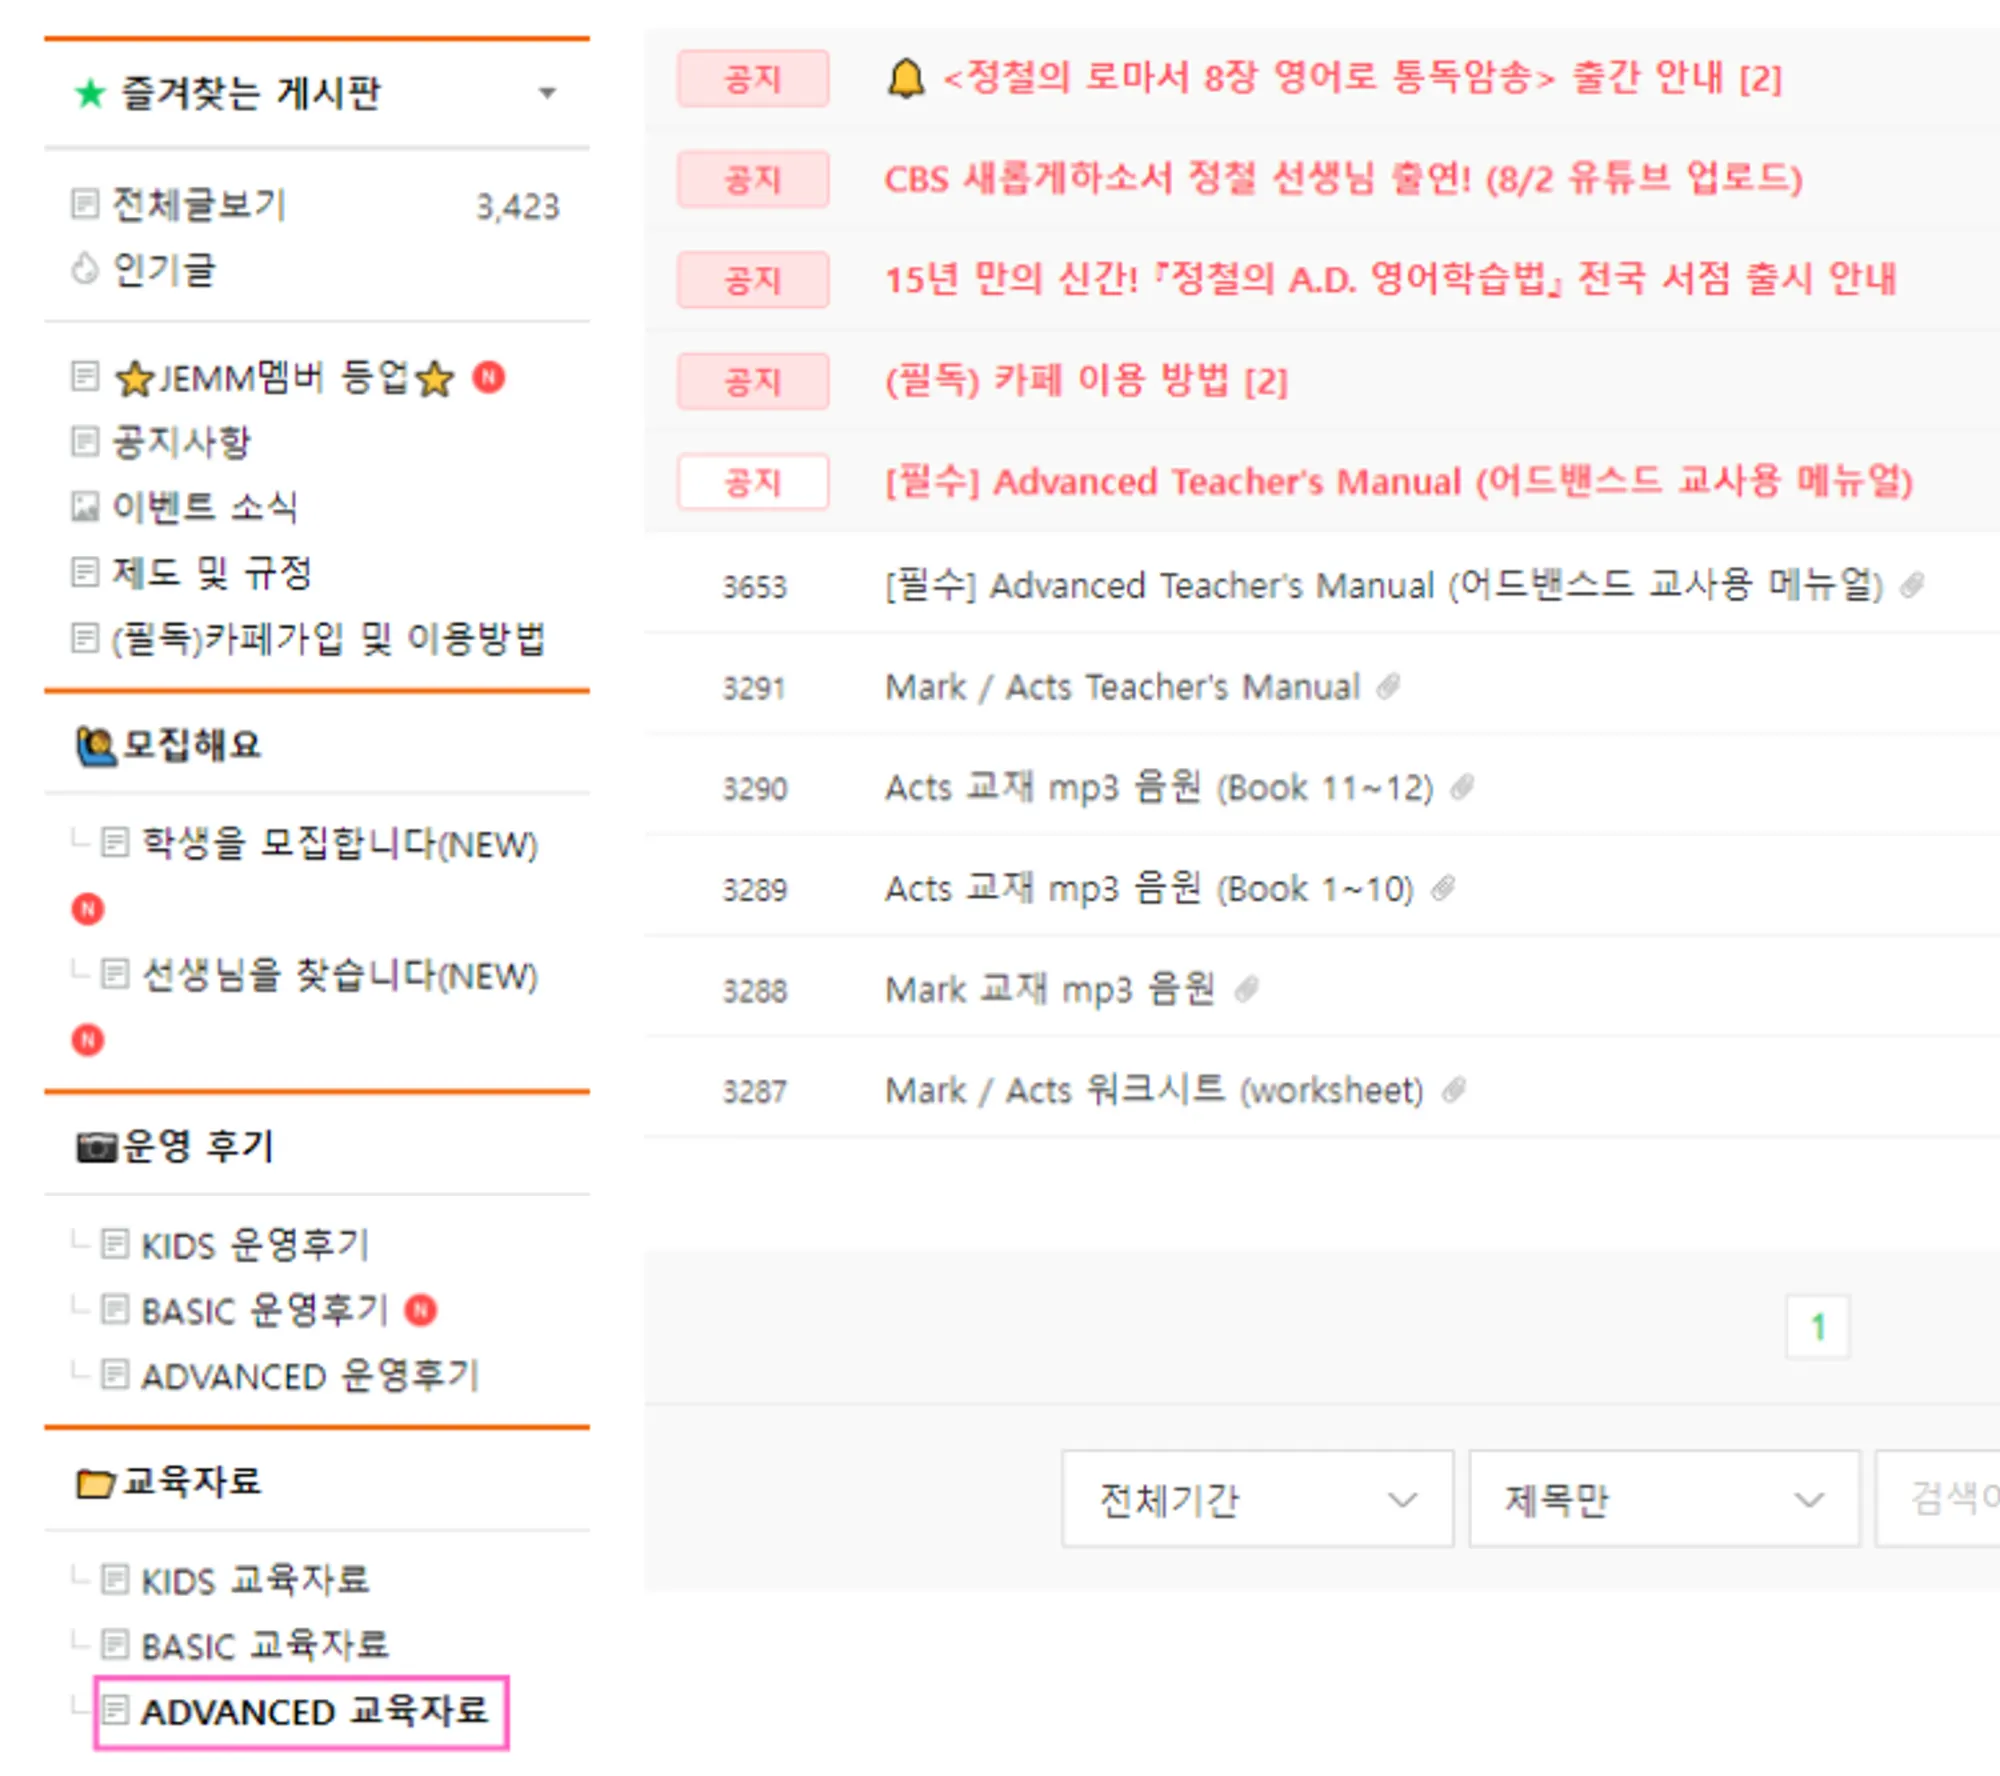Click the folder icon next to 교육자료
This screenshot has width=2000, height=1776.
95,1482
